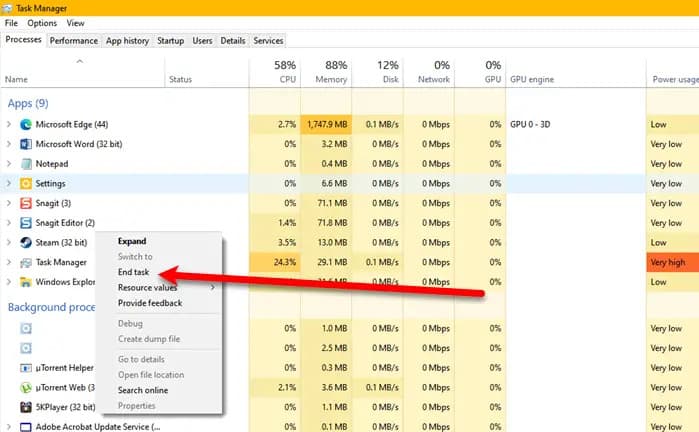The image size is (699, 432).
Task: Click the µTorrent Web icon
Action: tap(26, 387)
